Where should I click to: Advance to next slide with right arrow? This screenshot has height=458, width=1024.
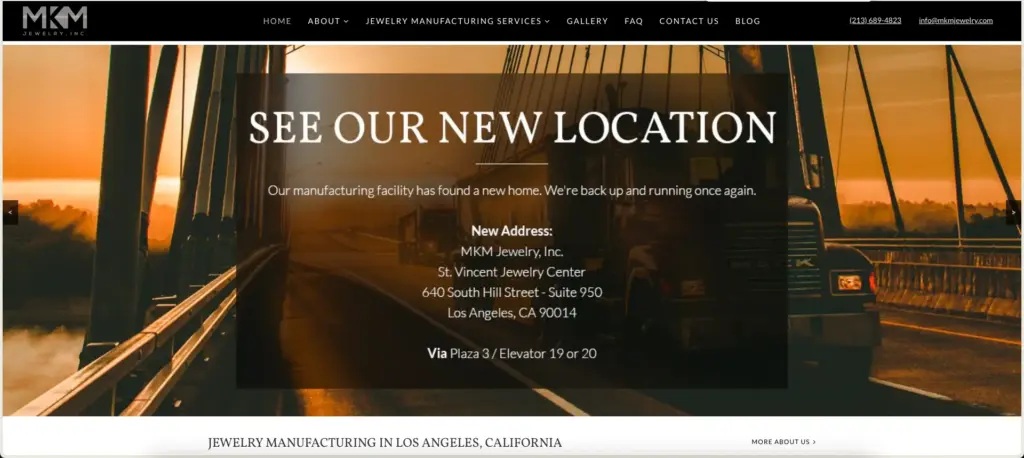[1013, 212]
